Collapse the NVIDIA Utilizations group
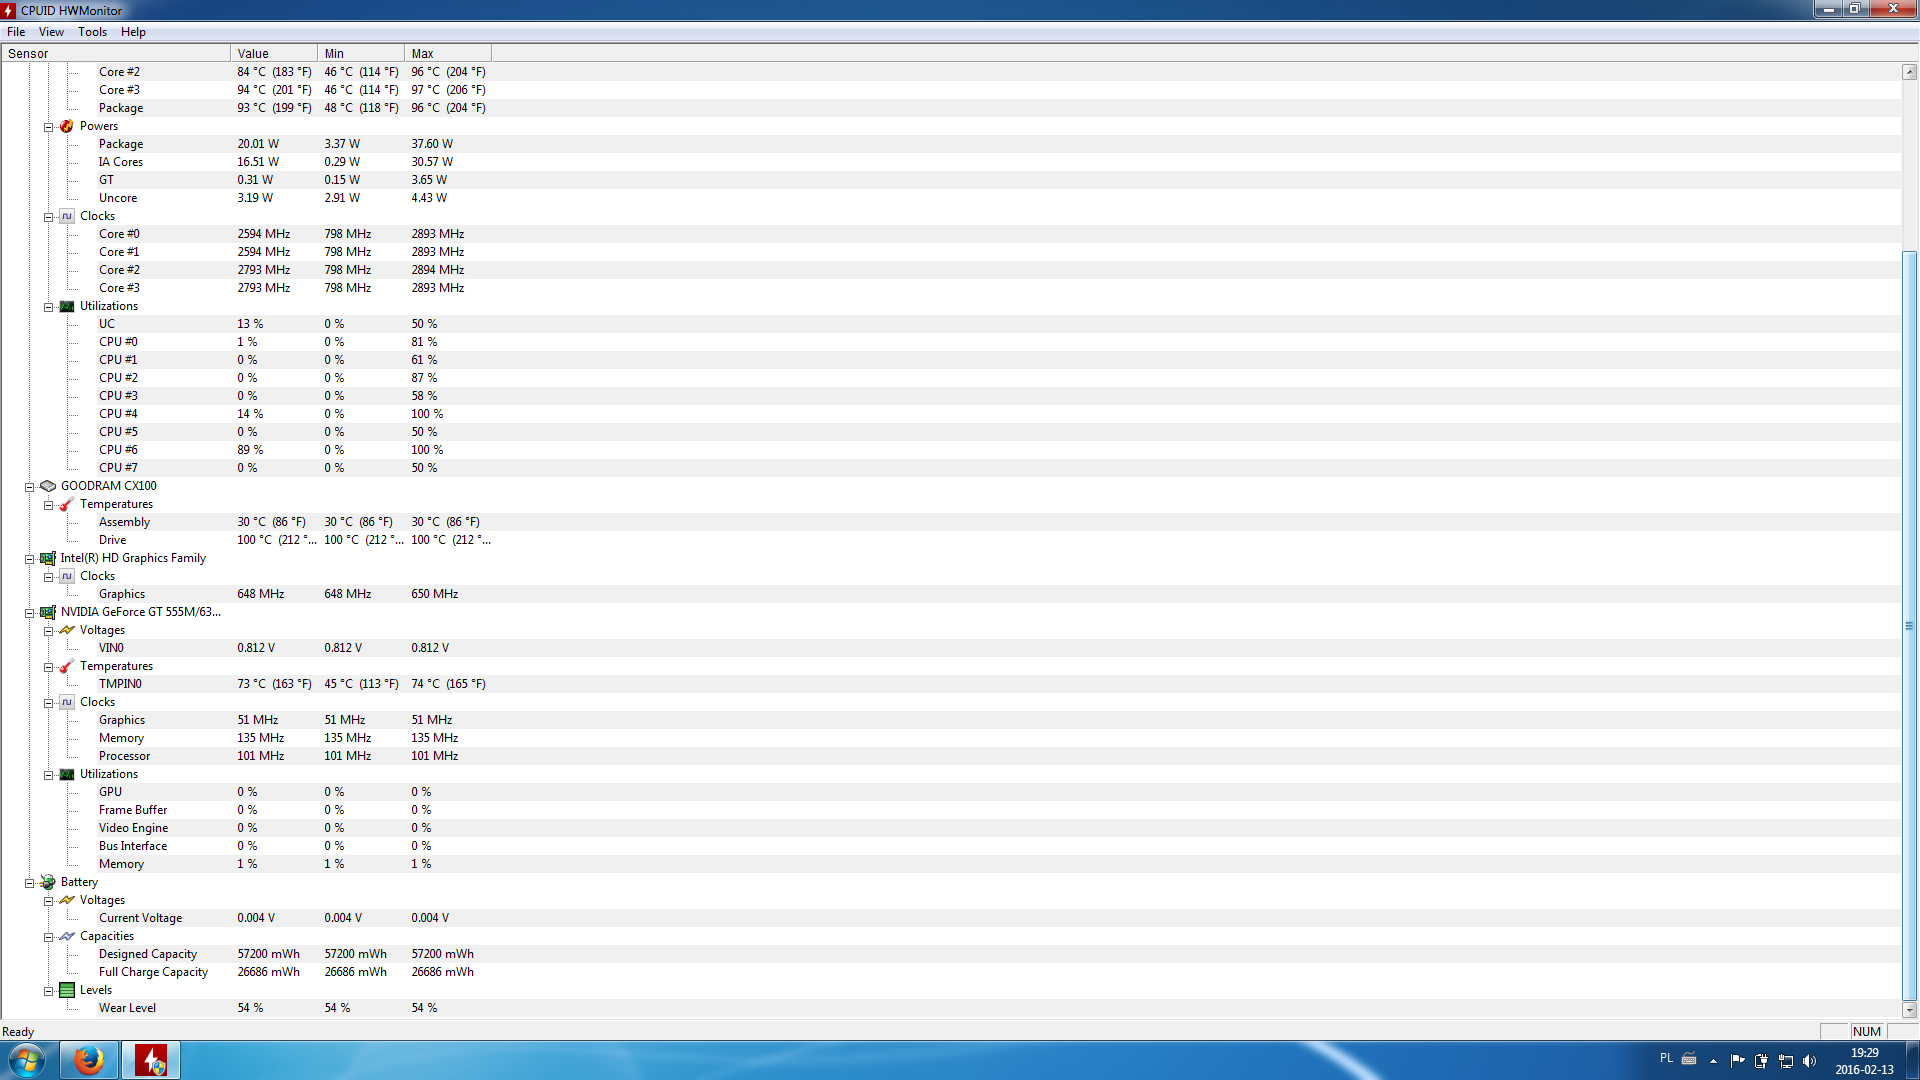Image resolution: width=1920 pixels, height=1080 pixels. pyautogui.click(x=48, y=775)
